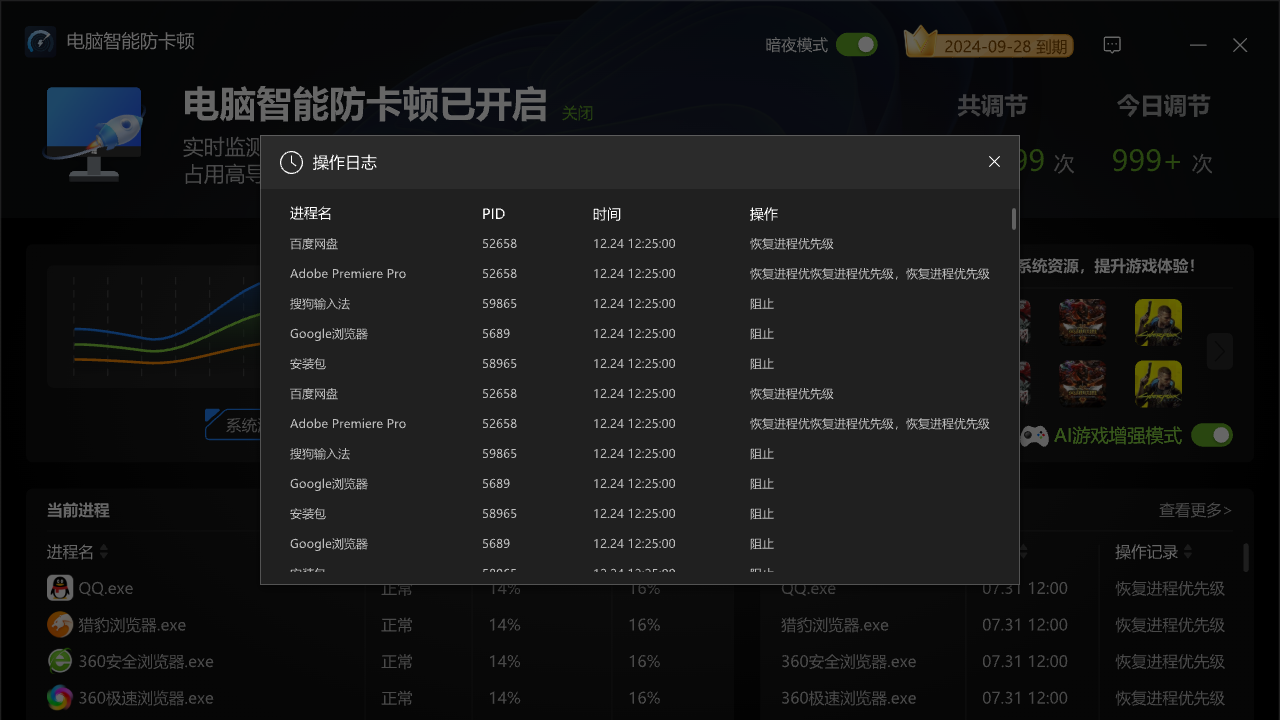Image resolution: width=1280 pixels, height=720 pixels.
Task: Click the 电脑智能防卡顿 app logo
Action: (40, 41)
